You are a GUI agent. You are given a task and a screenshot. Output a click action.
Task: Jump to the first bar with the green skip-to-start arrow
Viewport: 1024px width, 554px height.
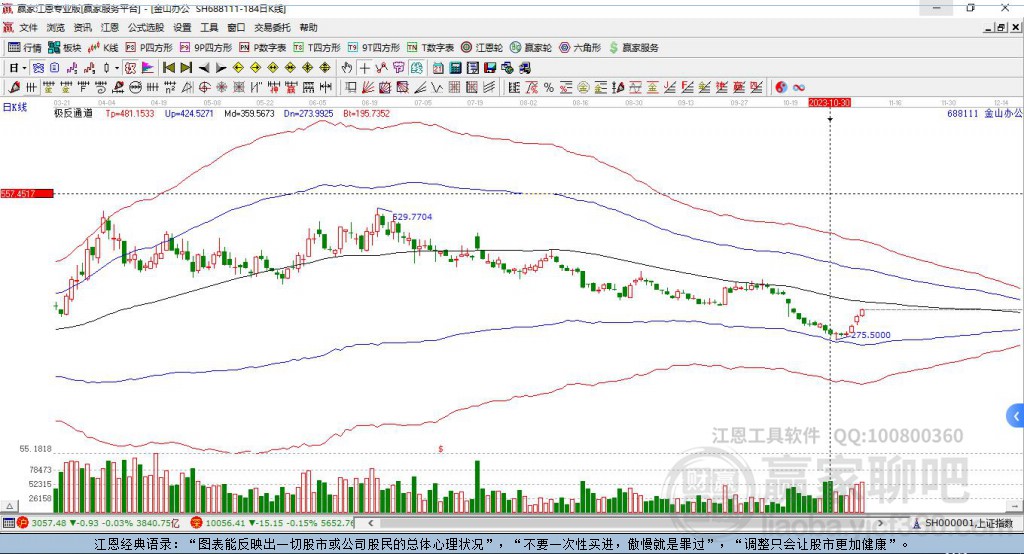(x=168, y=68)
